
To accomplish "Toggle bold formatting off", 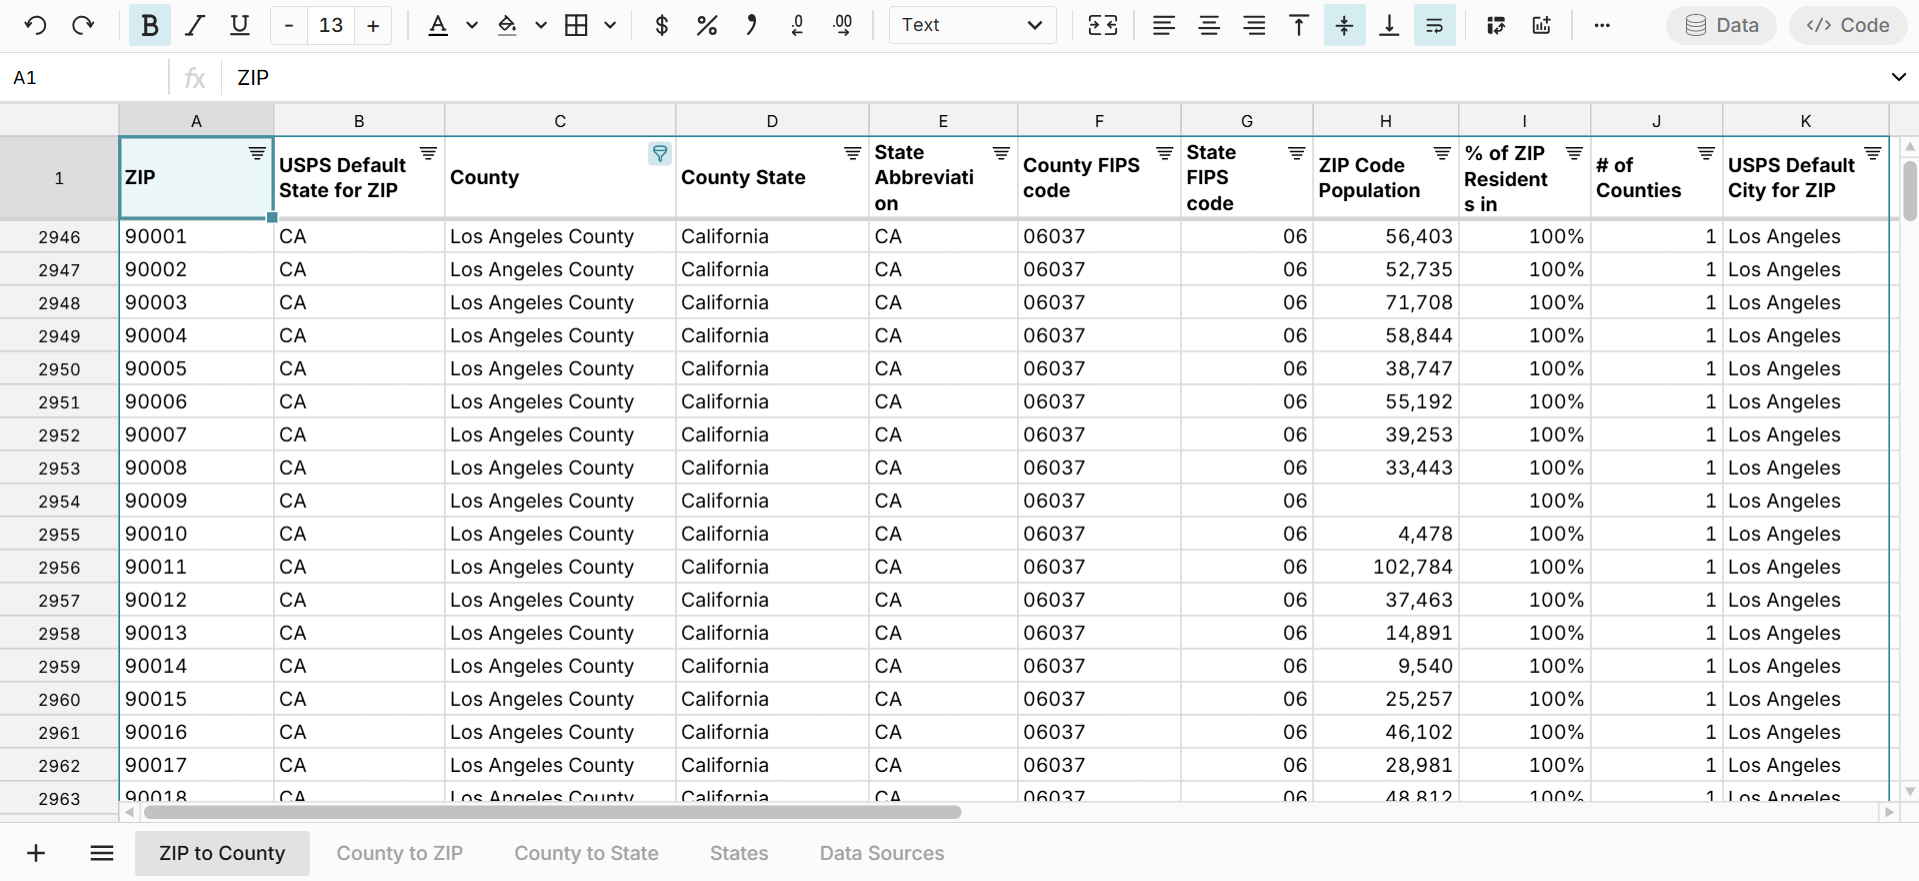I will pyautogui.click(x=150, y=25).
